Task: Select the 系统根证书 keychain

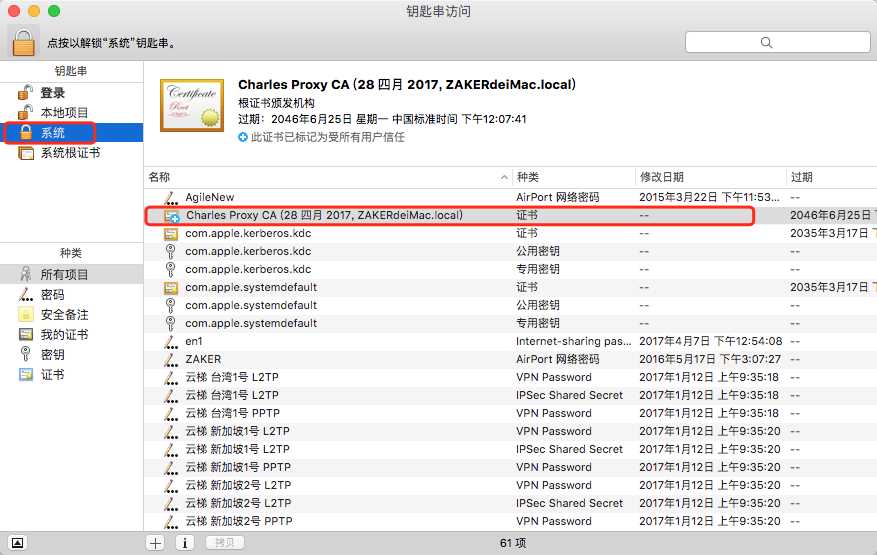Action: [x=72, y=153]
